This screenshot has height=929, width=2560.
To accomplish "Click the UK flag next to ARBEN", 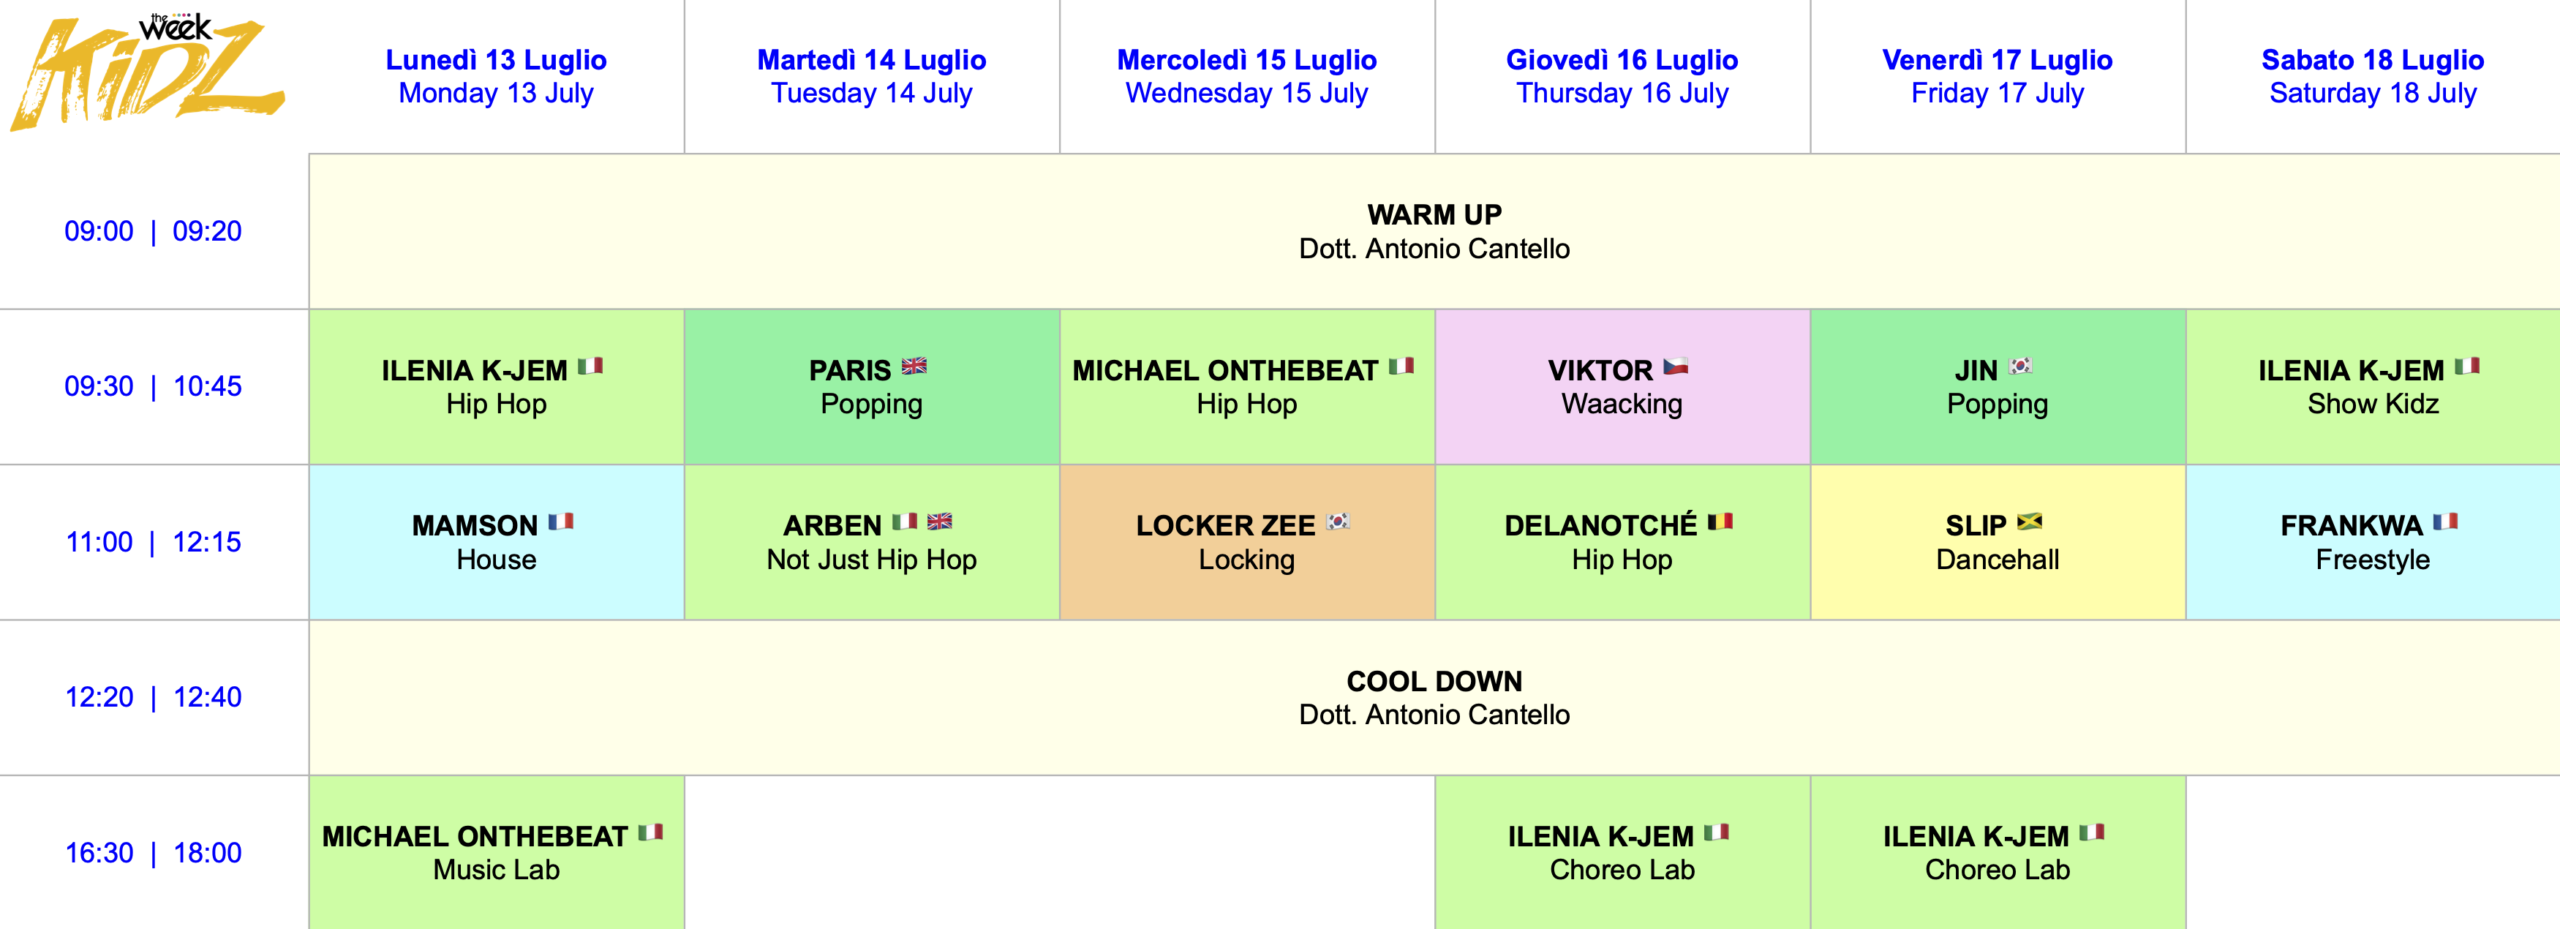I will click(x=940, y=522).
